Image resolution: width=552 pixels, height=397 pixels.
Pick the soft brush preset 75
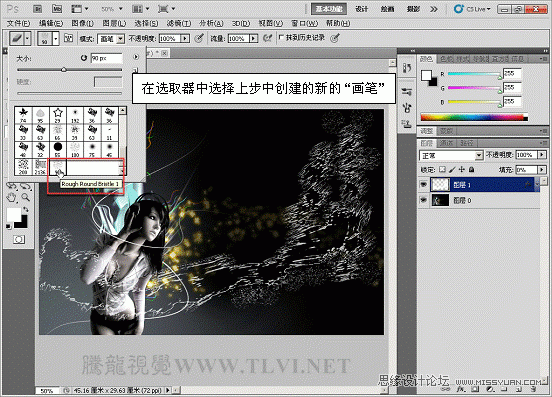pyautogui.click(x=92, y=149)
